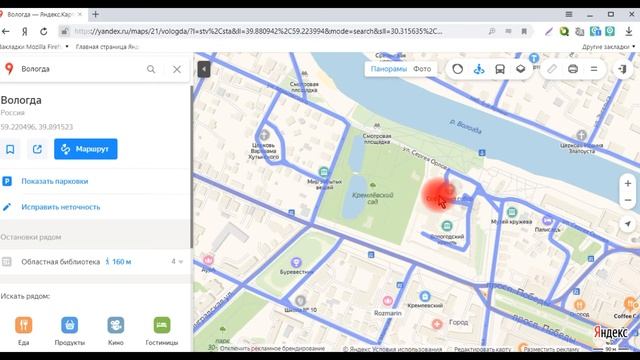This screenshot has width=640, height=360.
Task: Collapse the side panel with dark arrow
Action: (x=204, y=69)
